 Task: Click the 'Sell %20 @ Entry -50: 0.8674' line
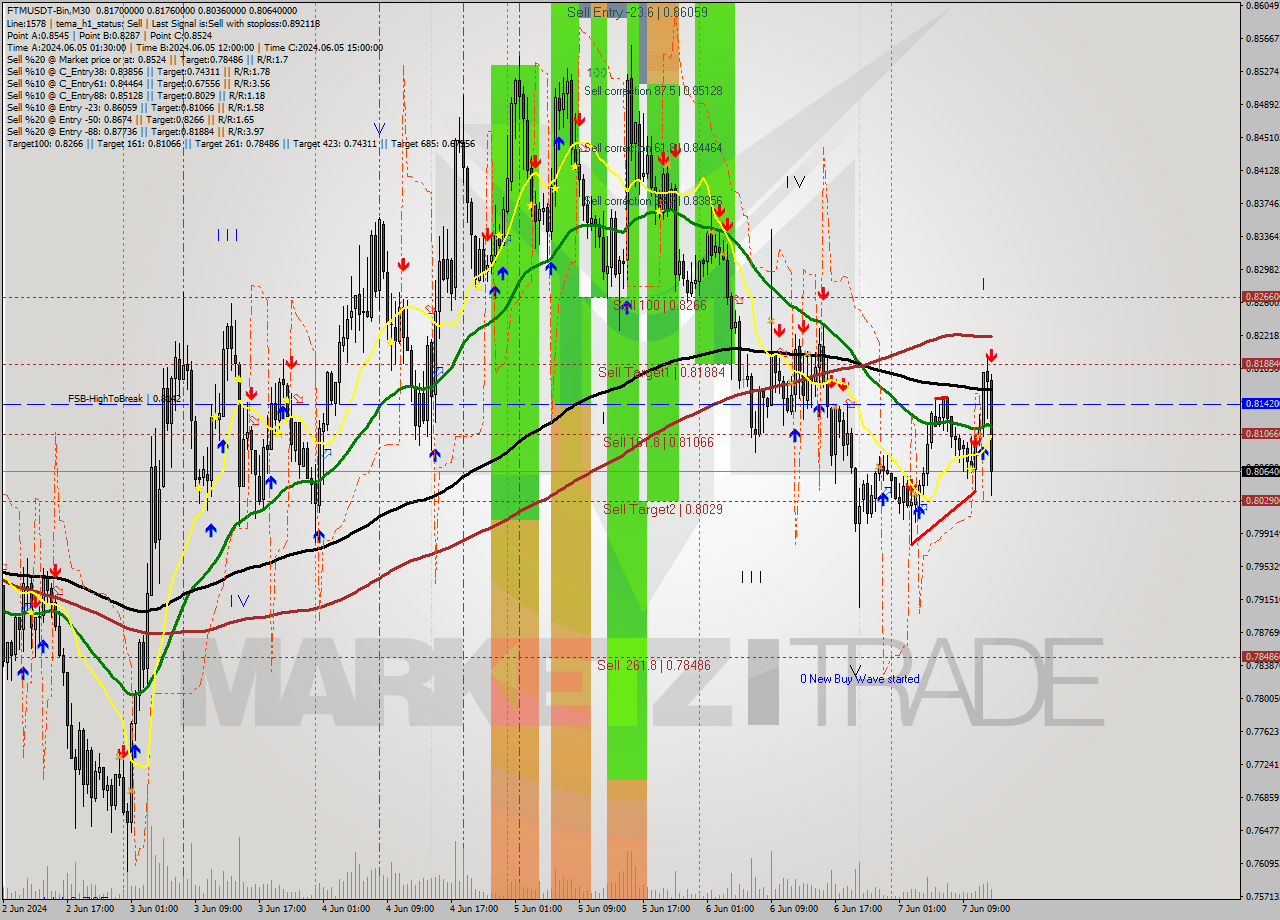pyautogui.click(x=130, y=119)
